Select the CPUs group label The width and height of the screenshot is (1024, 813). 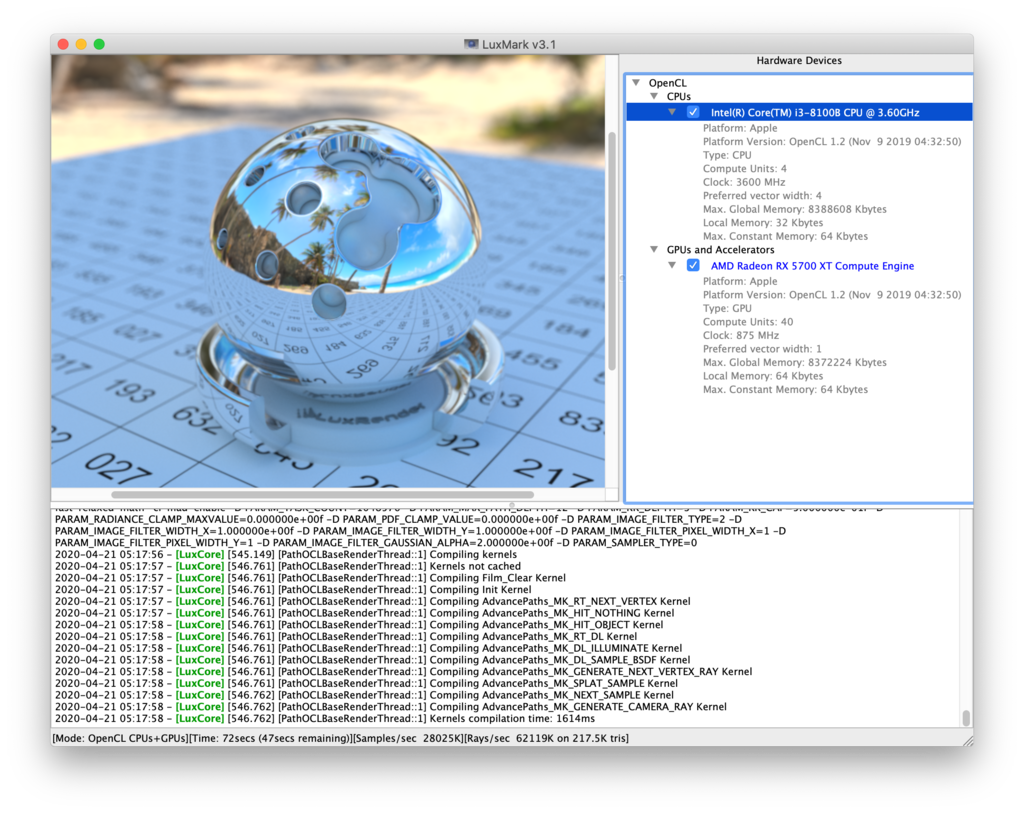679,97
